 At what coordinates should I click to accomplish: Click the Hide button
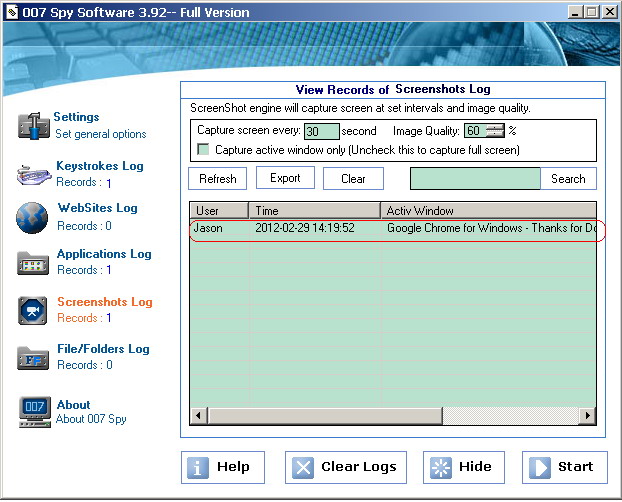click(x=464, y=467)
